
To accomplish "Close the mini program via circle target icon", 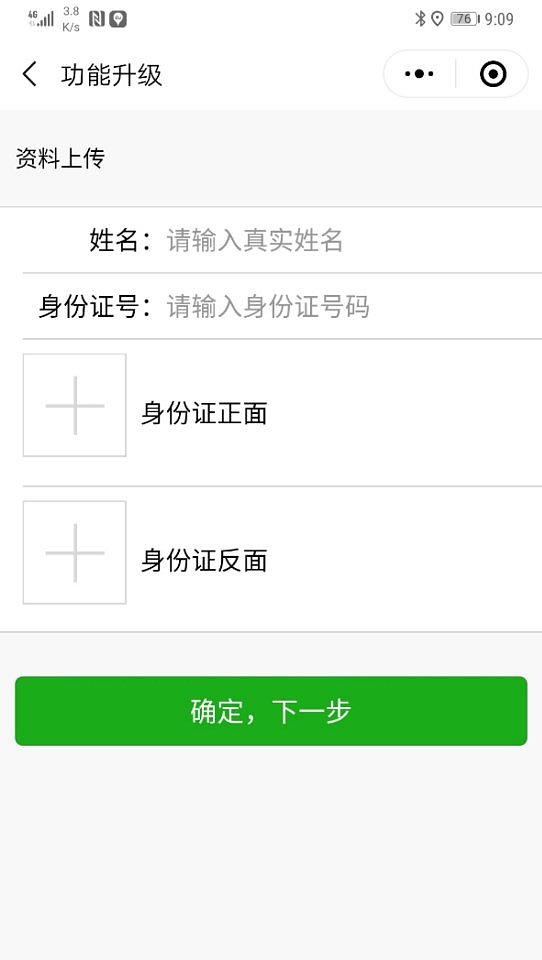I will tap(493, 74).
